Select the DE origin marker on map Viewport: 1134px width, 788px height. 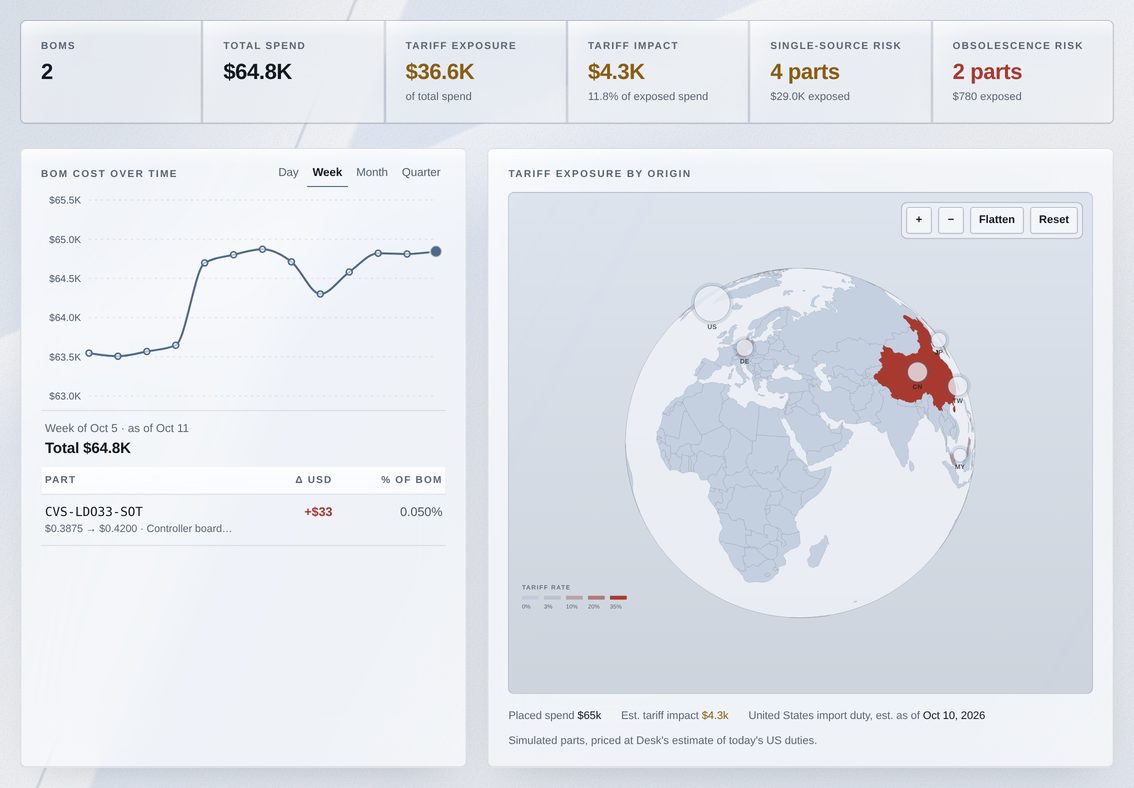pos(744,348)
